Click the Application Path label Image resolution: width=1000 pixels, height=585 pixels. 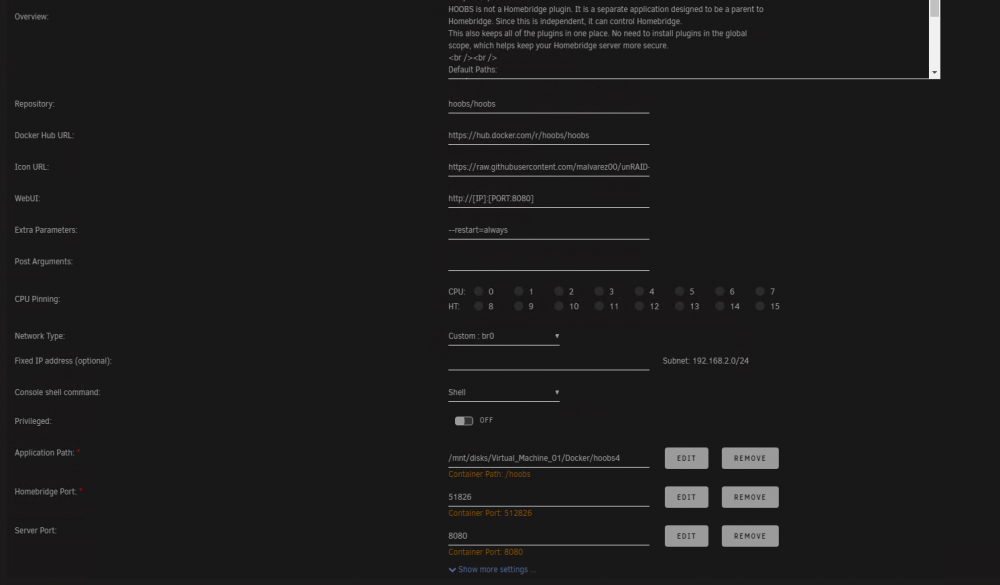point(44,453)
